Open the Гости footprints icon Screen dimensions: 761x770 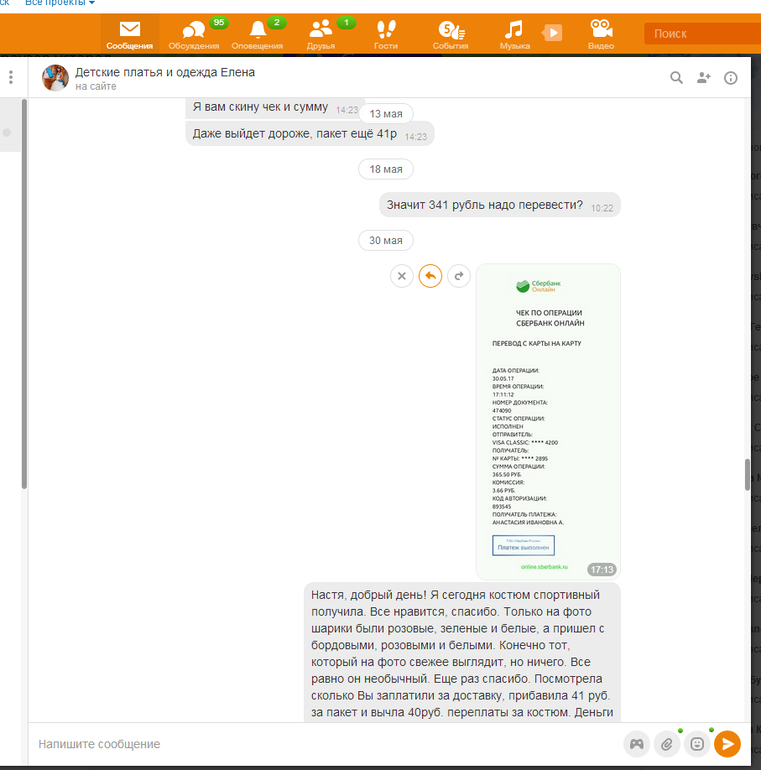385,34
